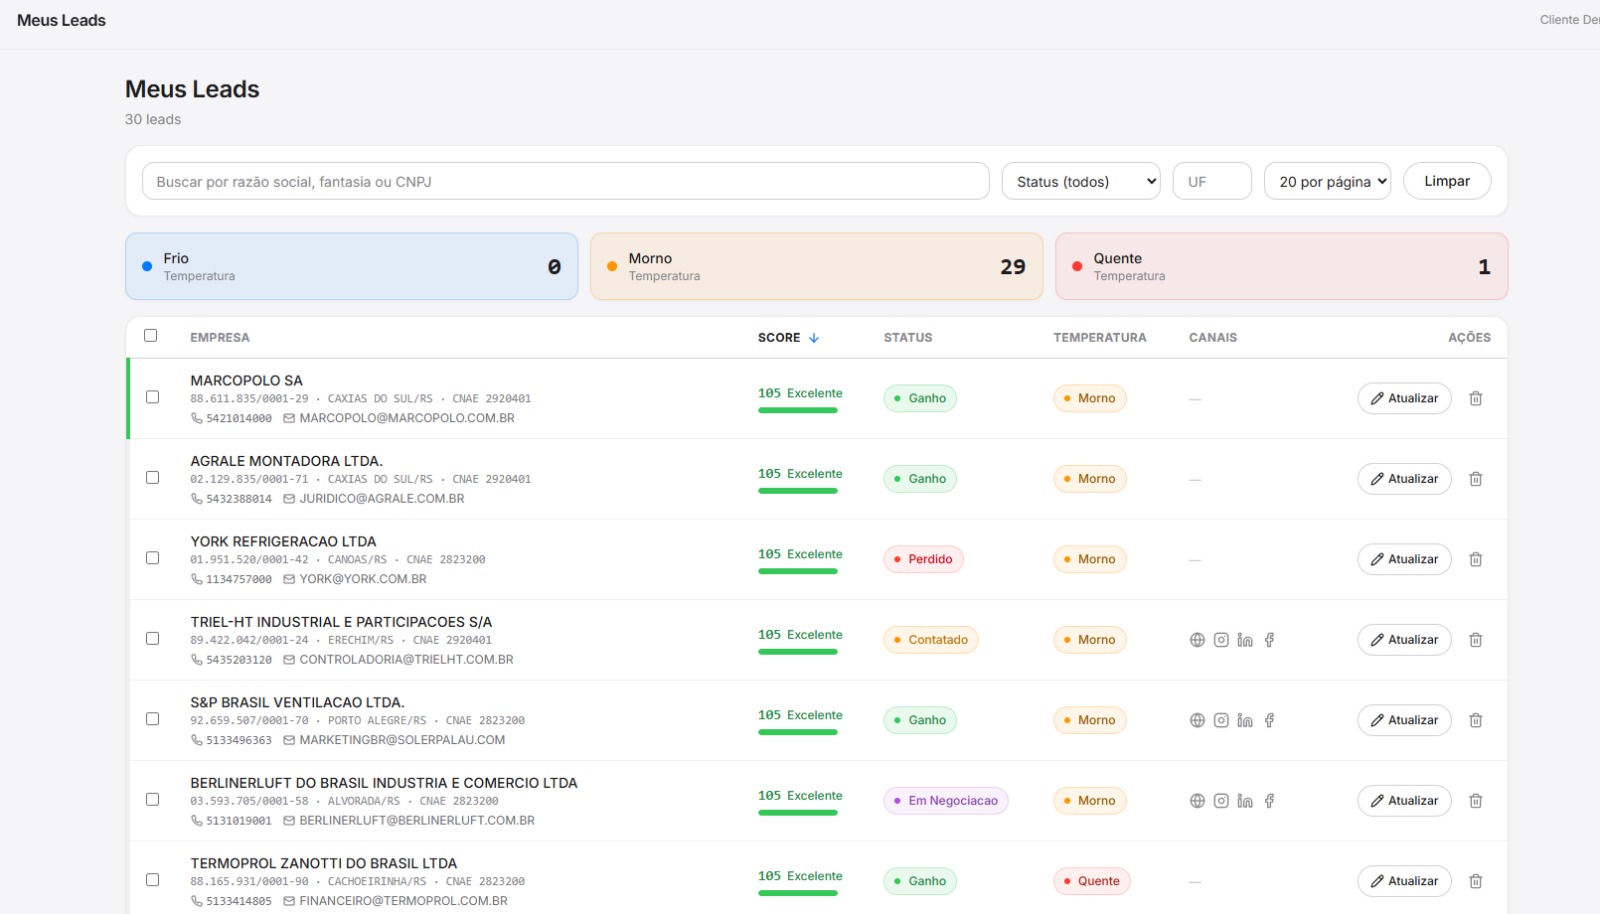Viewport: 1600px width, 914px height.
Task: Filter by the Morno temperature card
Action: coord(817,266)
